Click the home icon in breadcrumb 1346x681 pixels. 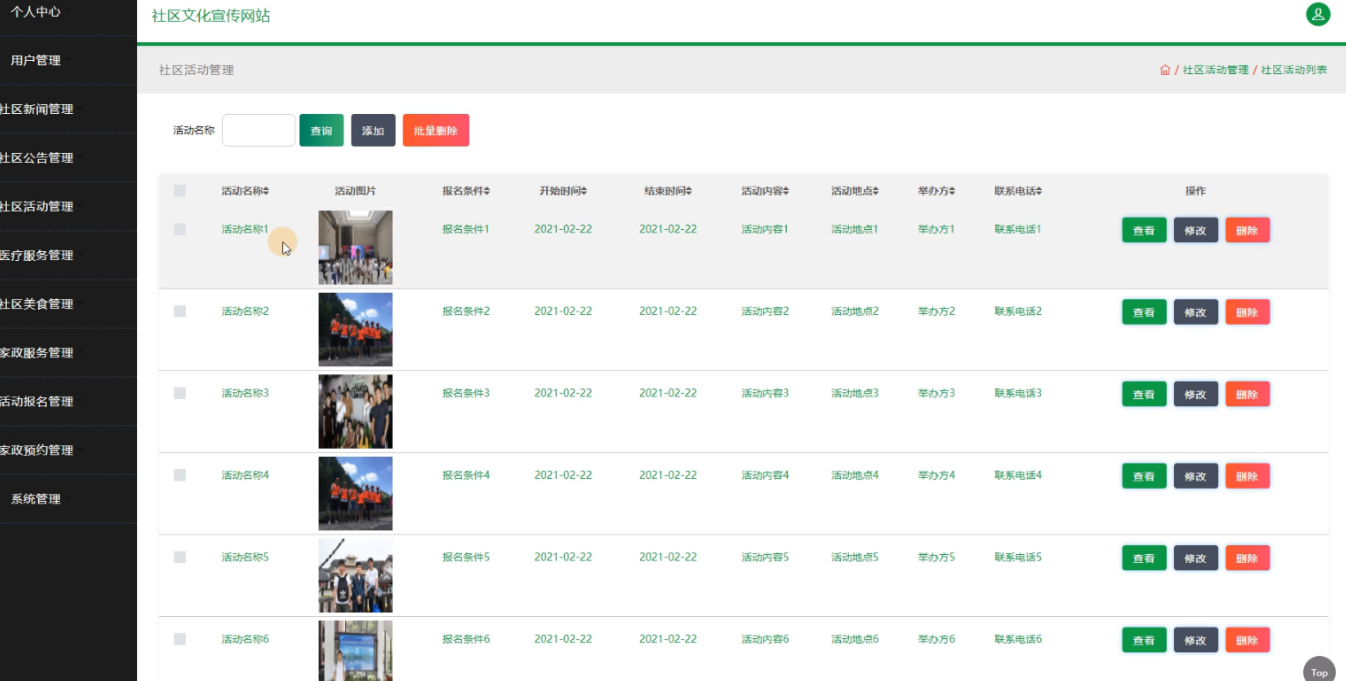1165,70
